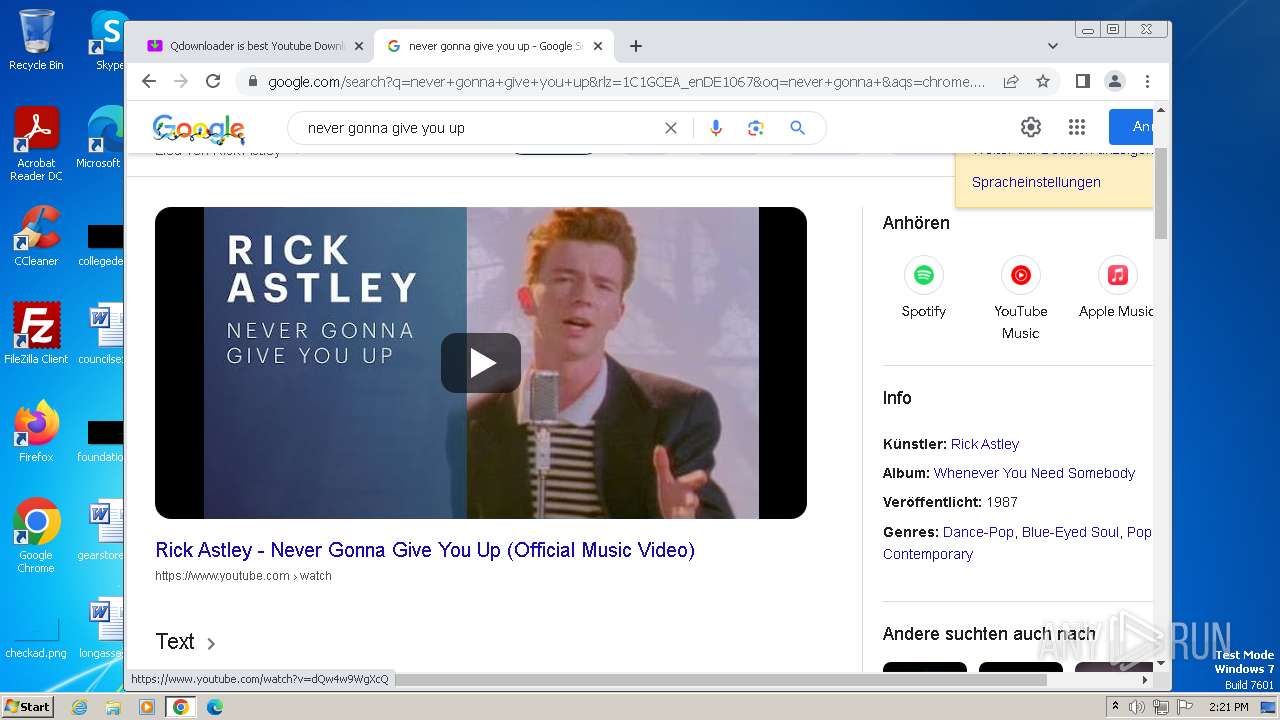The image size is (1280, 720).
Task: Listen on YouTube Music
Action: point(1020,298)
